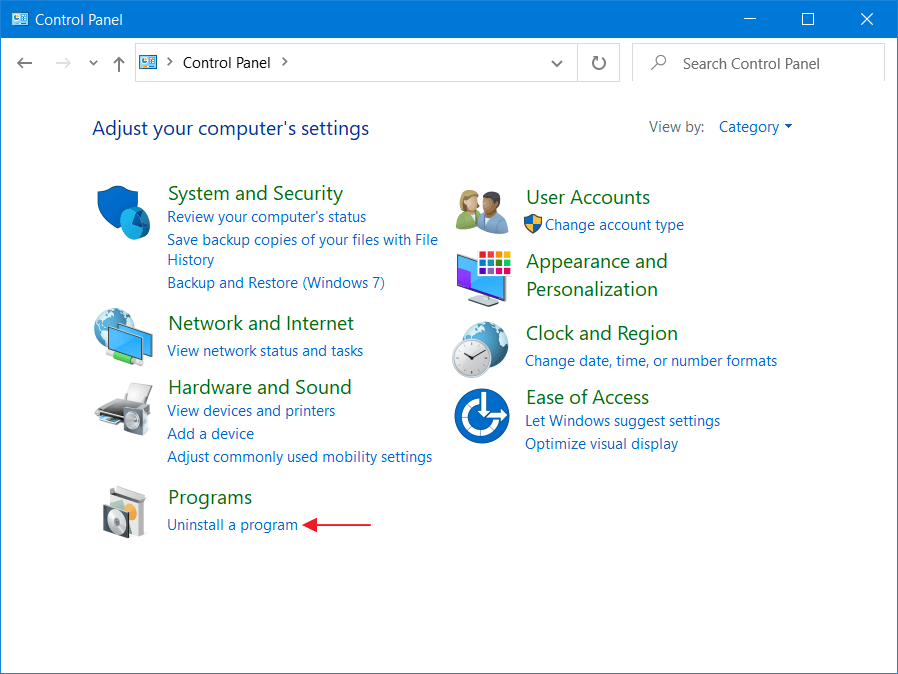Open Ease of Access category
Image resolution: width=898 pixels, height=674 pixels.
[x=588, y=397]
